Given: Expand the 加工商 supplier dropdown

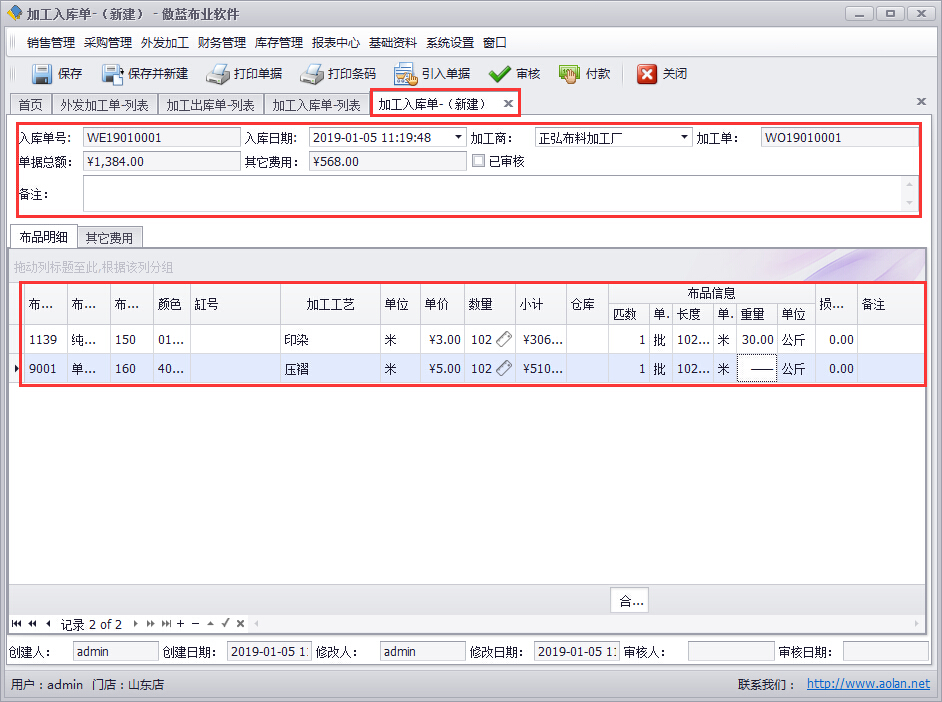Looking at the screenshot, I should tap(685, 138).
